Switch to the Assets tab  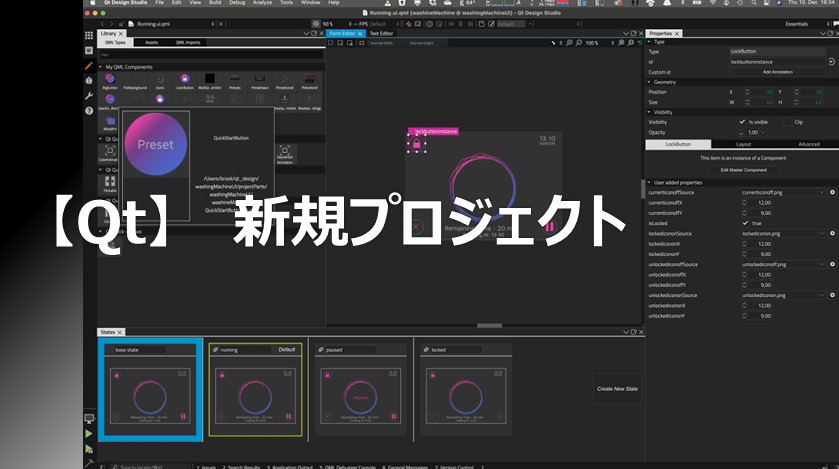pyautogui.click(x=151, y=42)
